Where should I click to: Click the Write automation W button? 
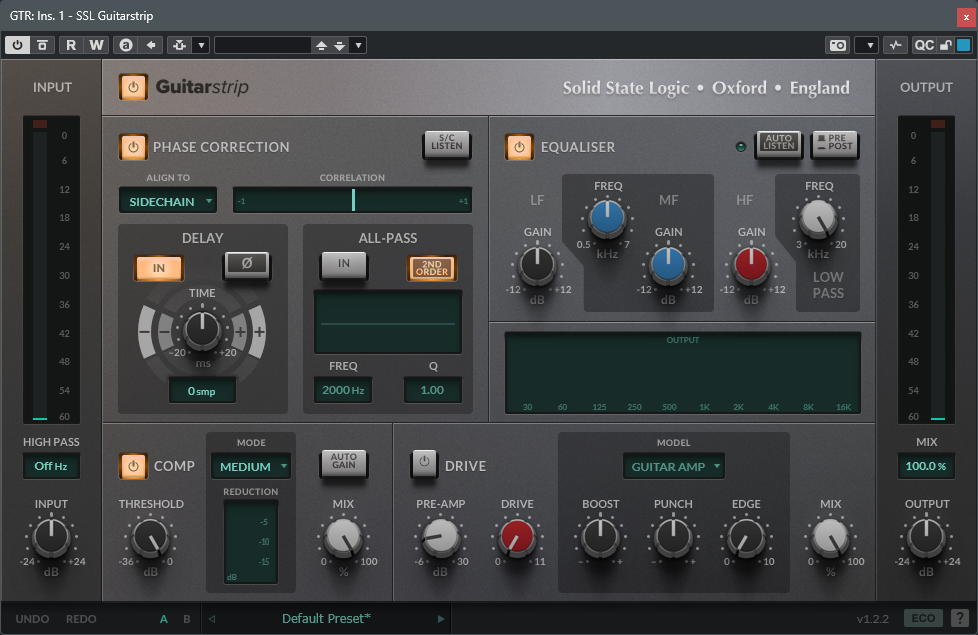click(96, 45)
